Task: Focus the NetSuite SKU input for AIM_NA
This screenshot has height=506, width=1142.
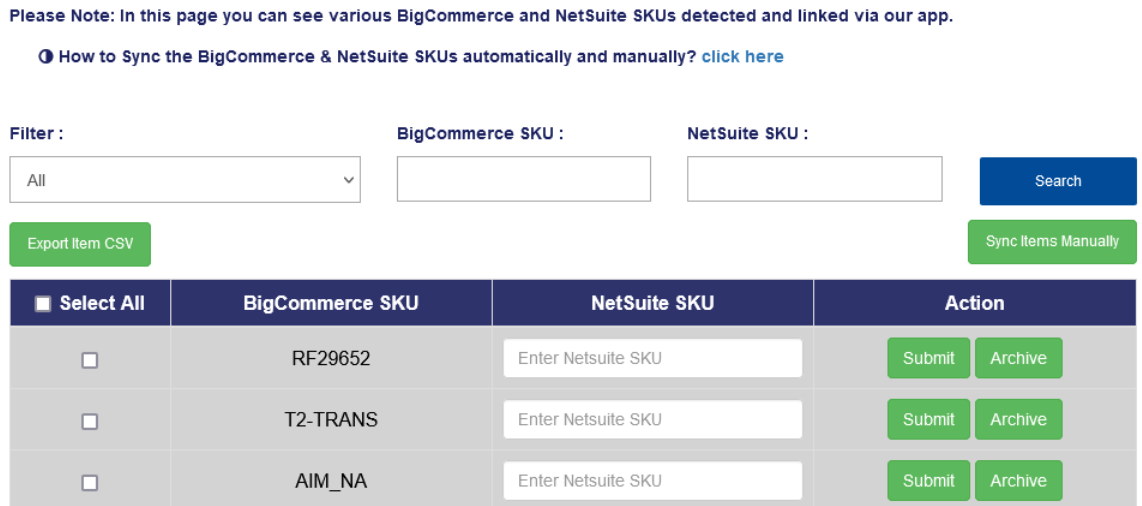Action: coord(652,480)
